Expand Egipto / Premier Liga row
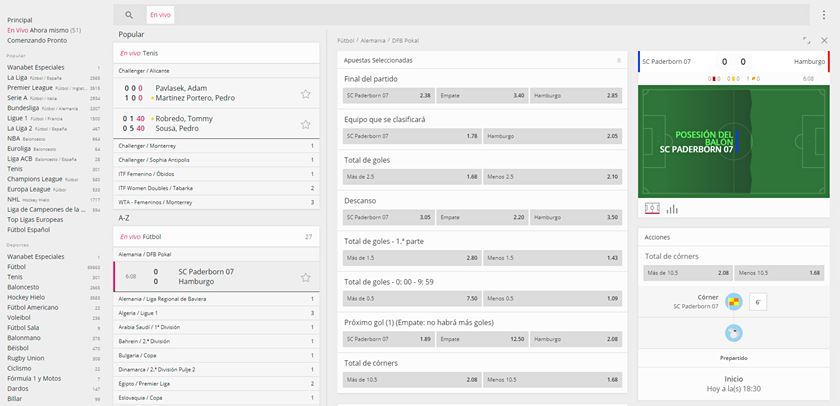 coord(216,384)
